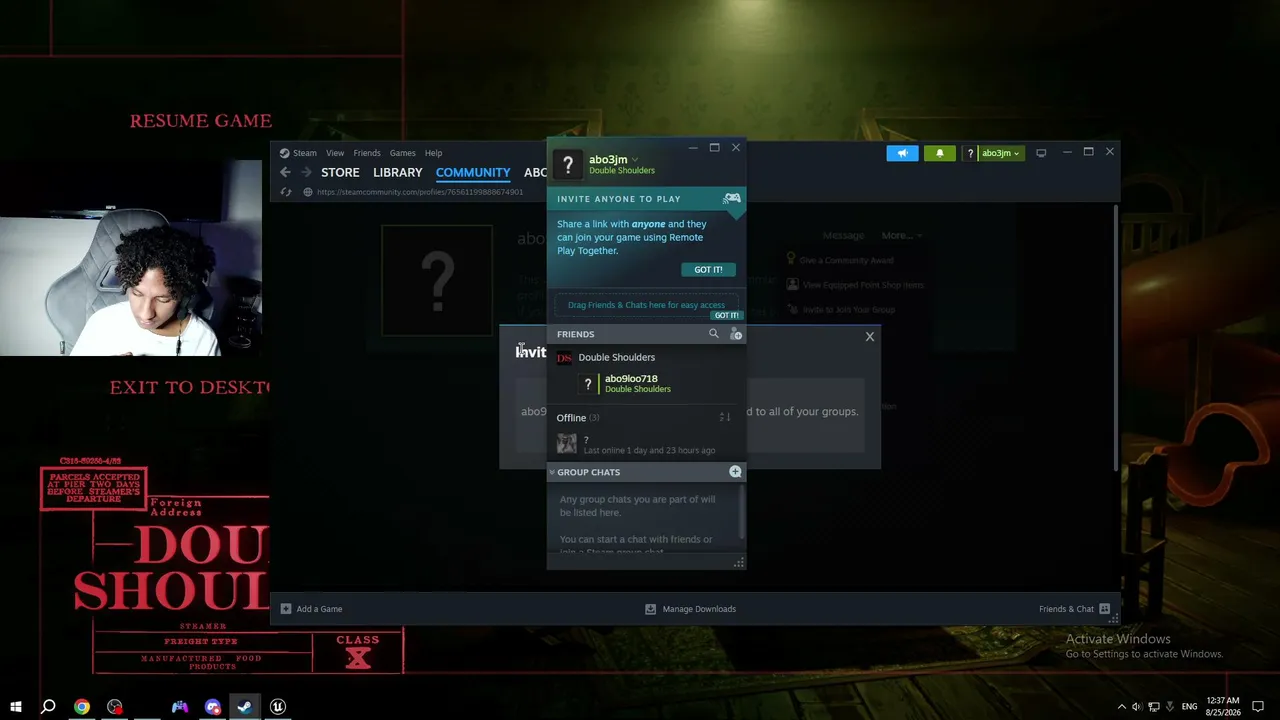
Task: Click the offline friend's avatar picture
Action: pos(567,443)
